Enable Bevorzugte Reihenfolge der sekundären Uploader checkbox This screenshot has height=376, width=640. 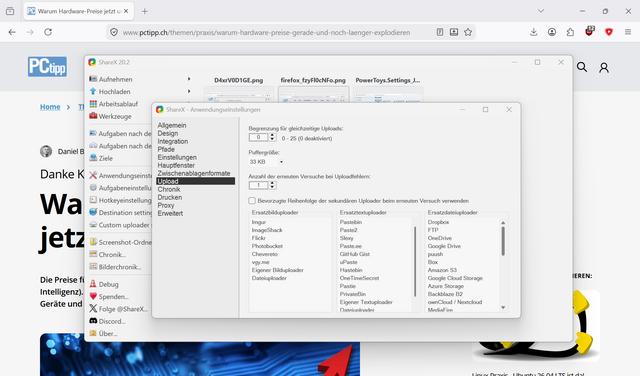pos(252,200)
